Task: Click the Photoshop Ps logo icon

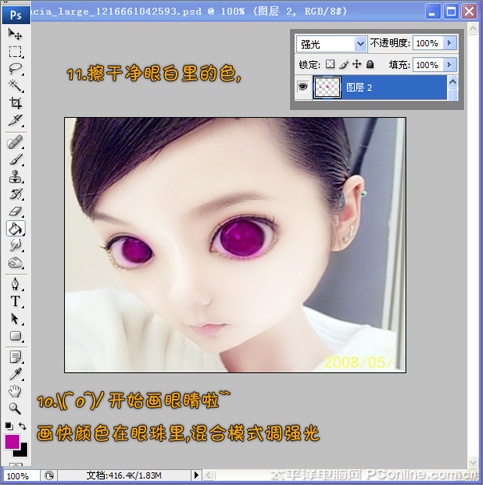Action: [15, 15]
